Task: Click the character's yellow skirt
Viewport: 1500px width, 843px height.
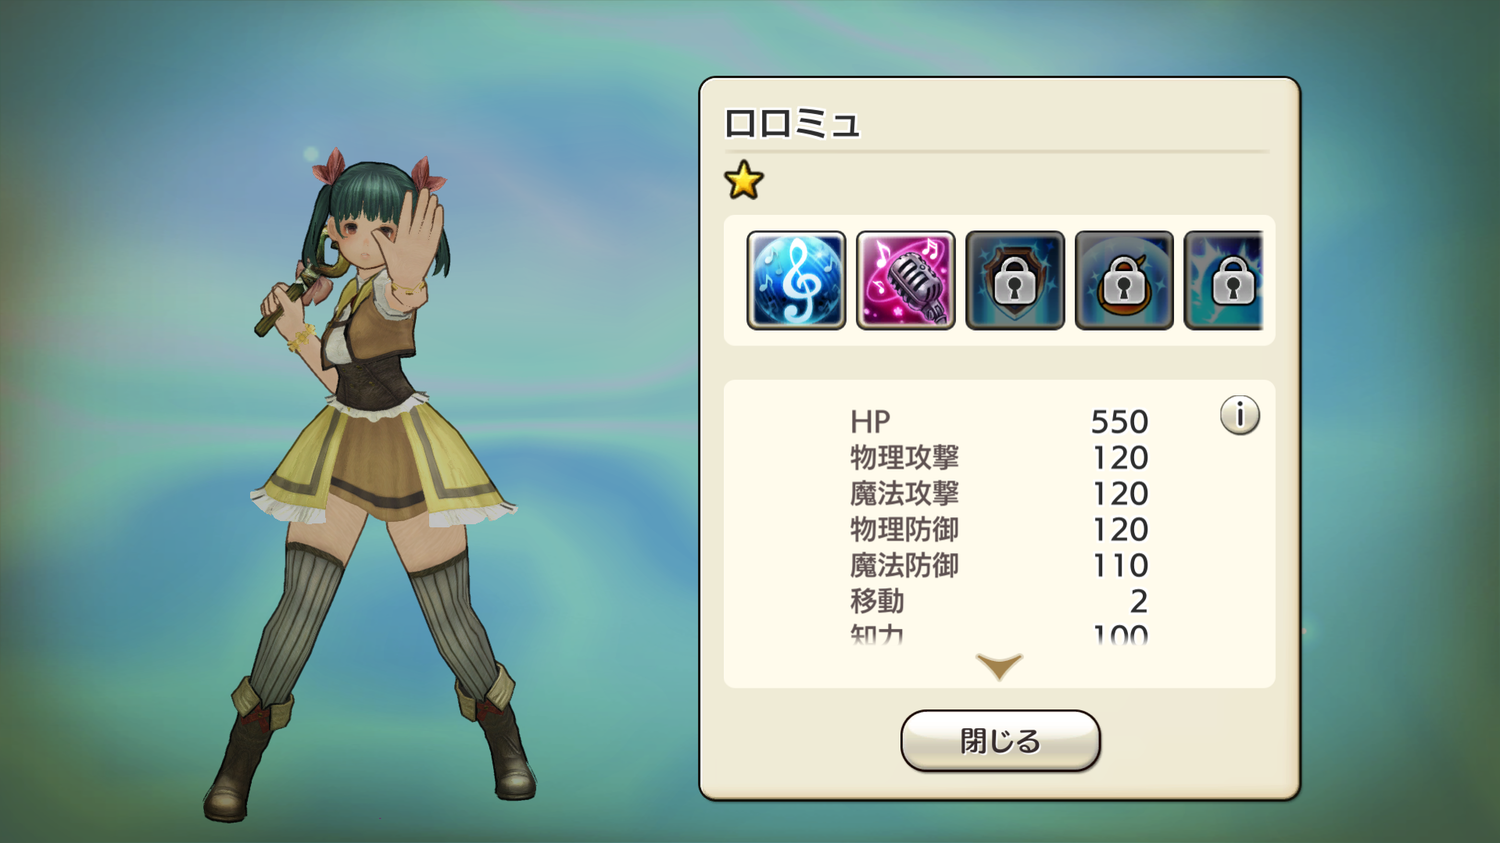Action: point(383,462)
